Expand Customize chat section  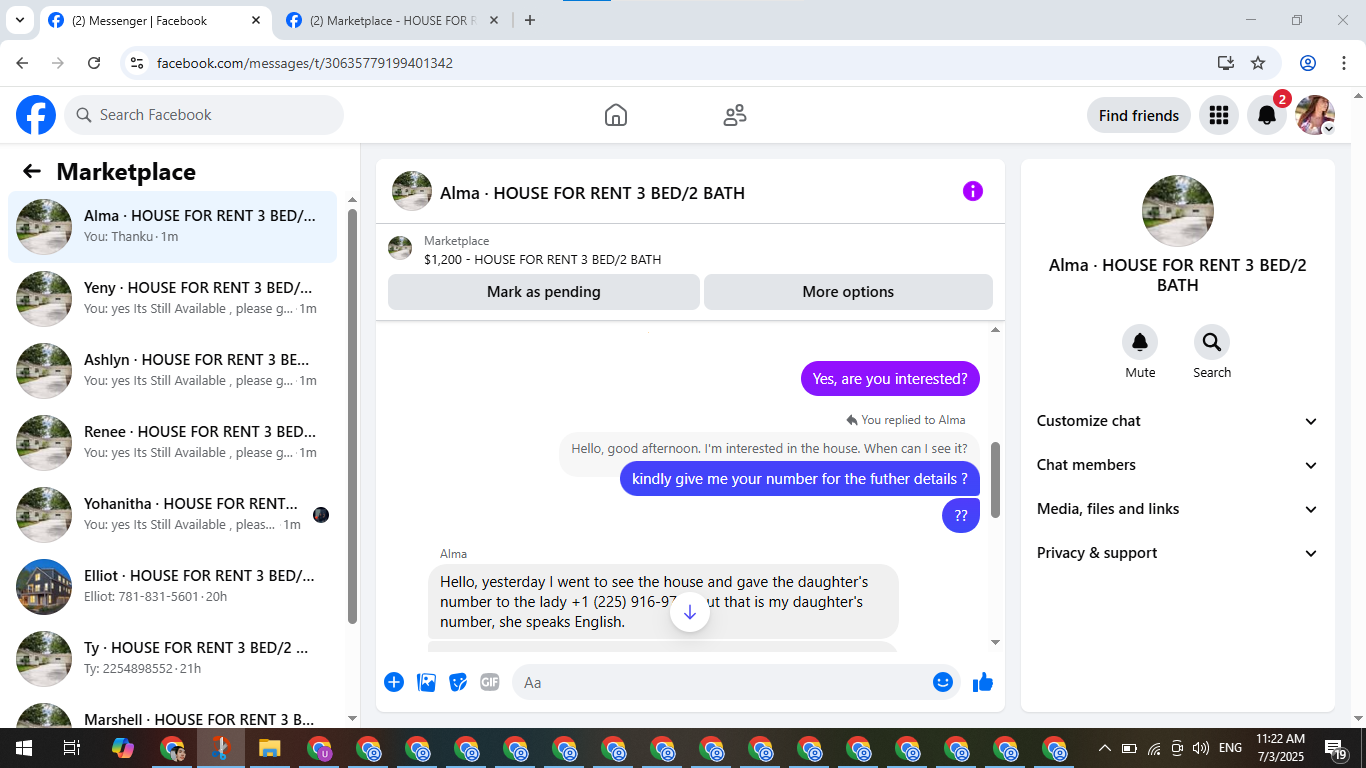click(x=1178, y=421)
